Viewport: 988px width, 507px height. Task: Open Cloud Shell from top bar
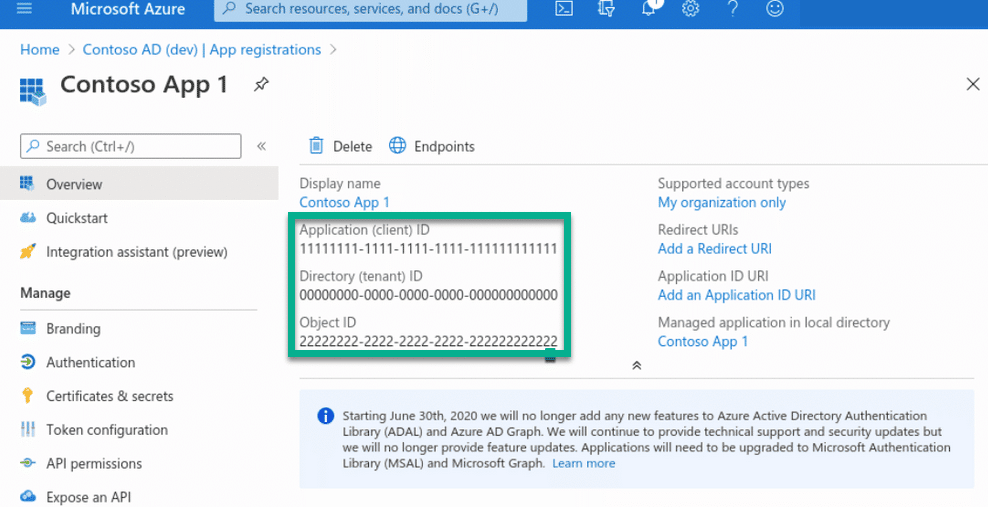(564, 8)
